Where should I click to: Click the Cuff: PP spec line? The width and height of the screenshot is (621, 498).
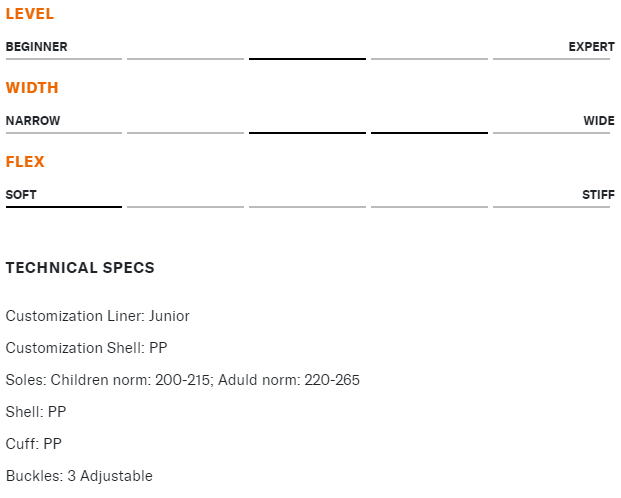click(x=34, y=444)
